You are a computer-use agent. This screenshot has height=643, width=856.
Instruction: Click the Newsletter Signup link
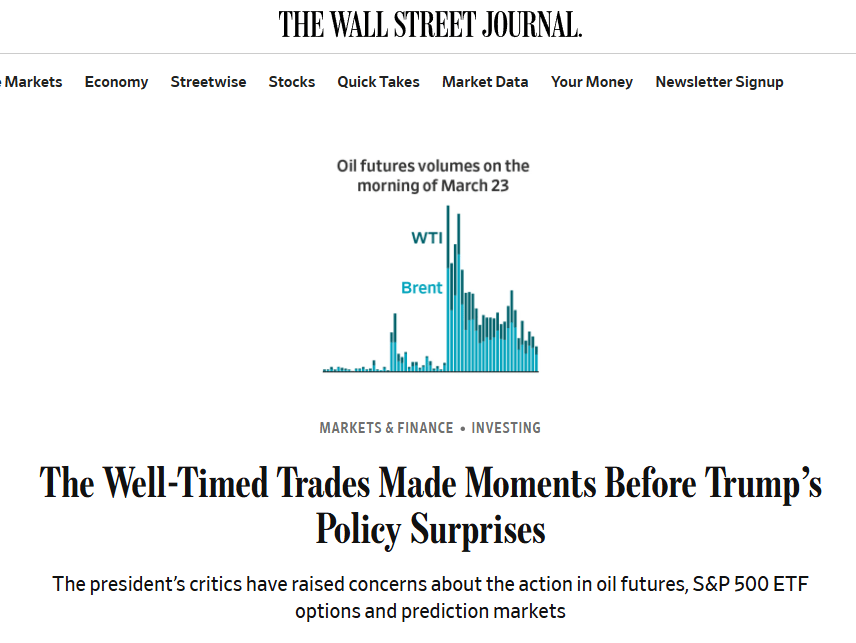pos(719,82)
